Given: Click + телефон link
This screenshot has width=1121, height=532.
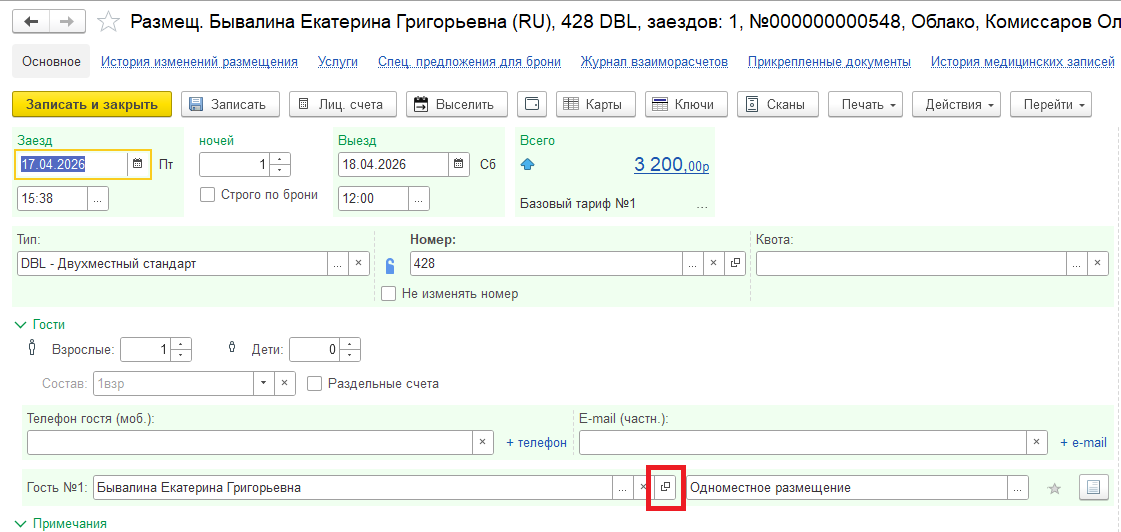Looking at the screenshot, I should coord(536,443).
